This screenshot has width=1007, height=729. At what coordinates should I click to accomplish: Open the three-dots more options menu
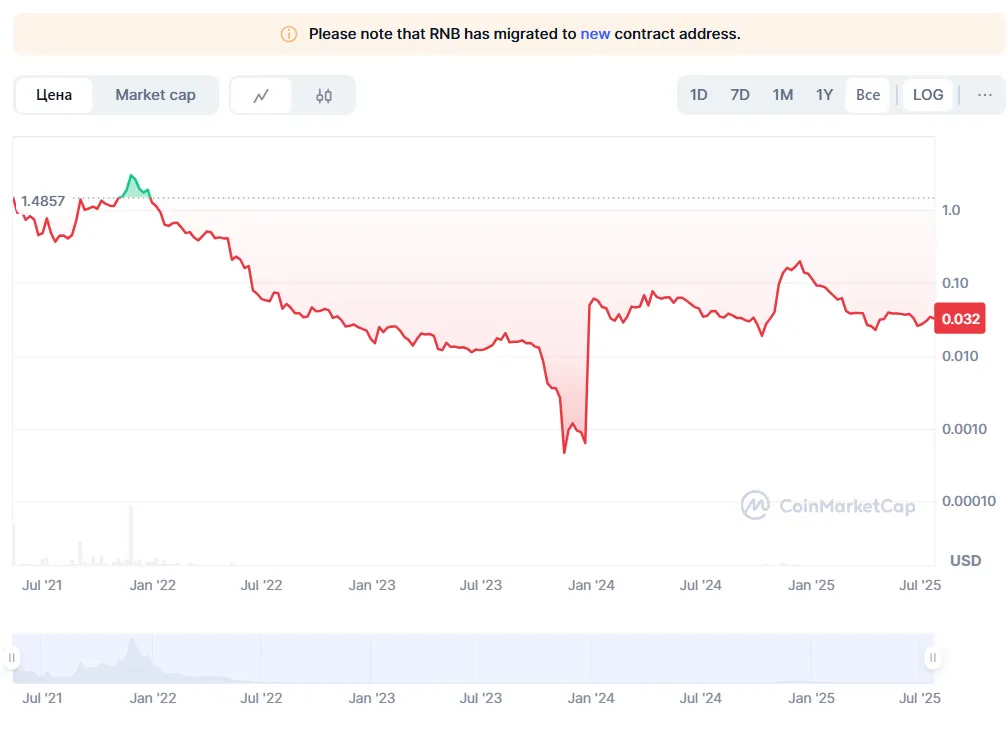click(985, 95)
